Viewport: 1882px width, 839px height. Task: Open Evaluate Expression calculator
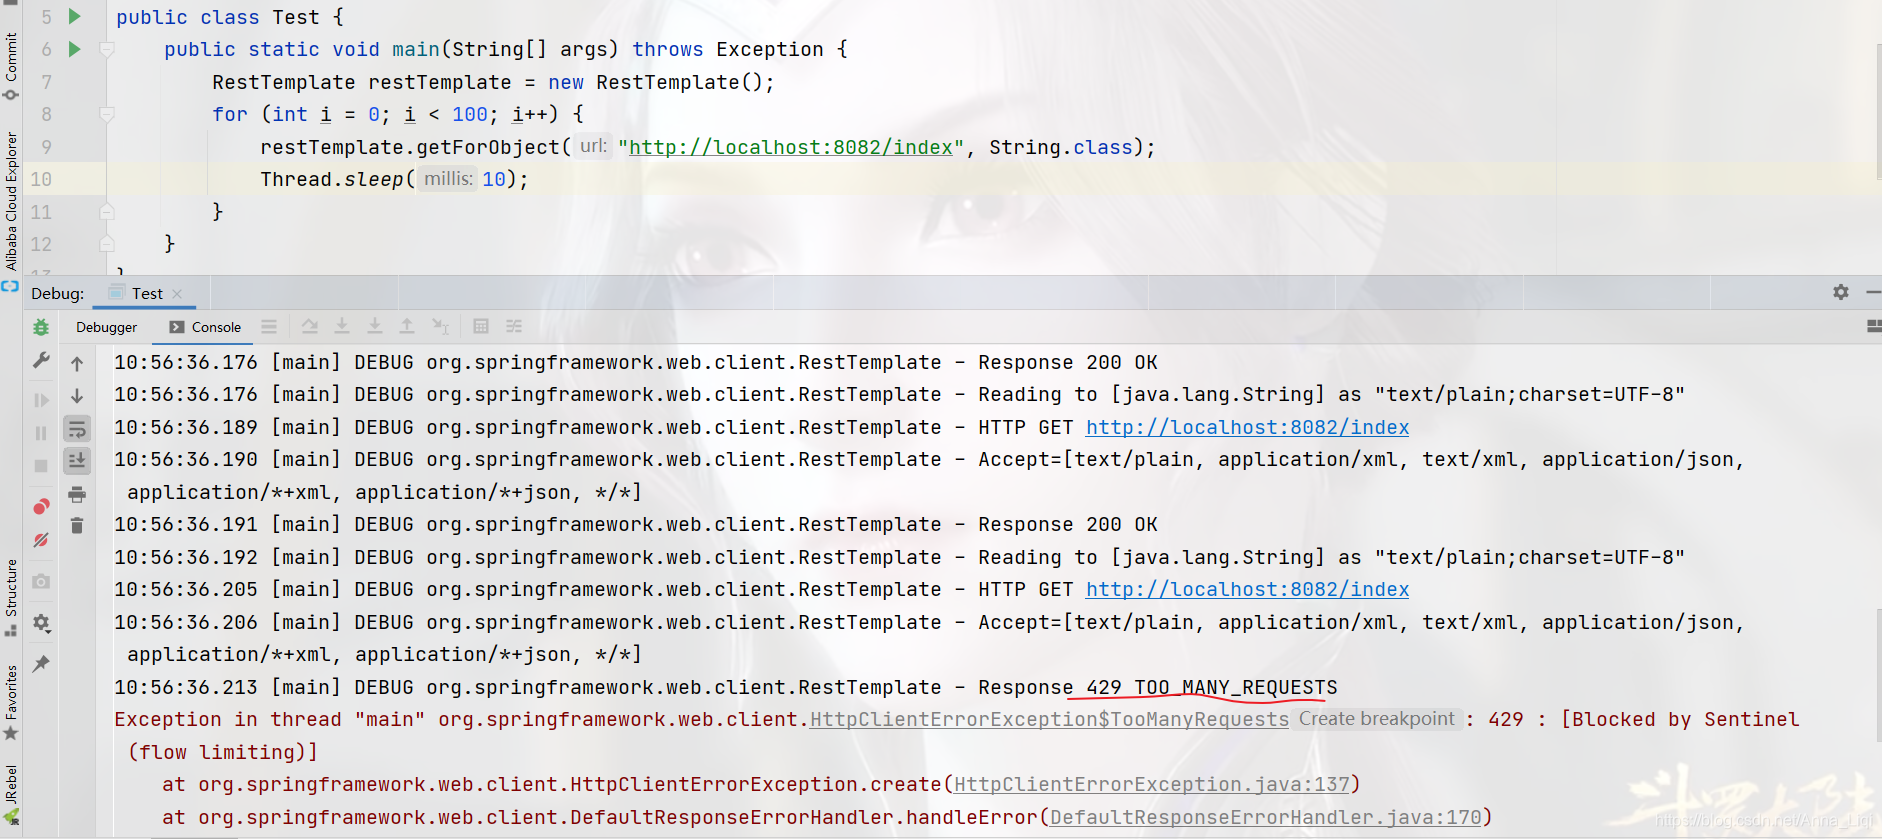click(481, 327)
